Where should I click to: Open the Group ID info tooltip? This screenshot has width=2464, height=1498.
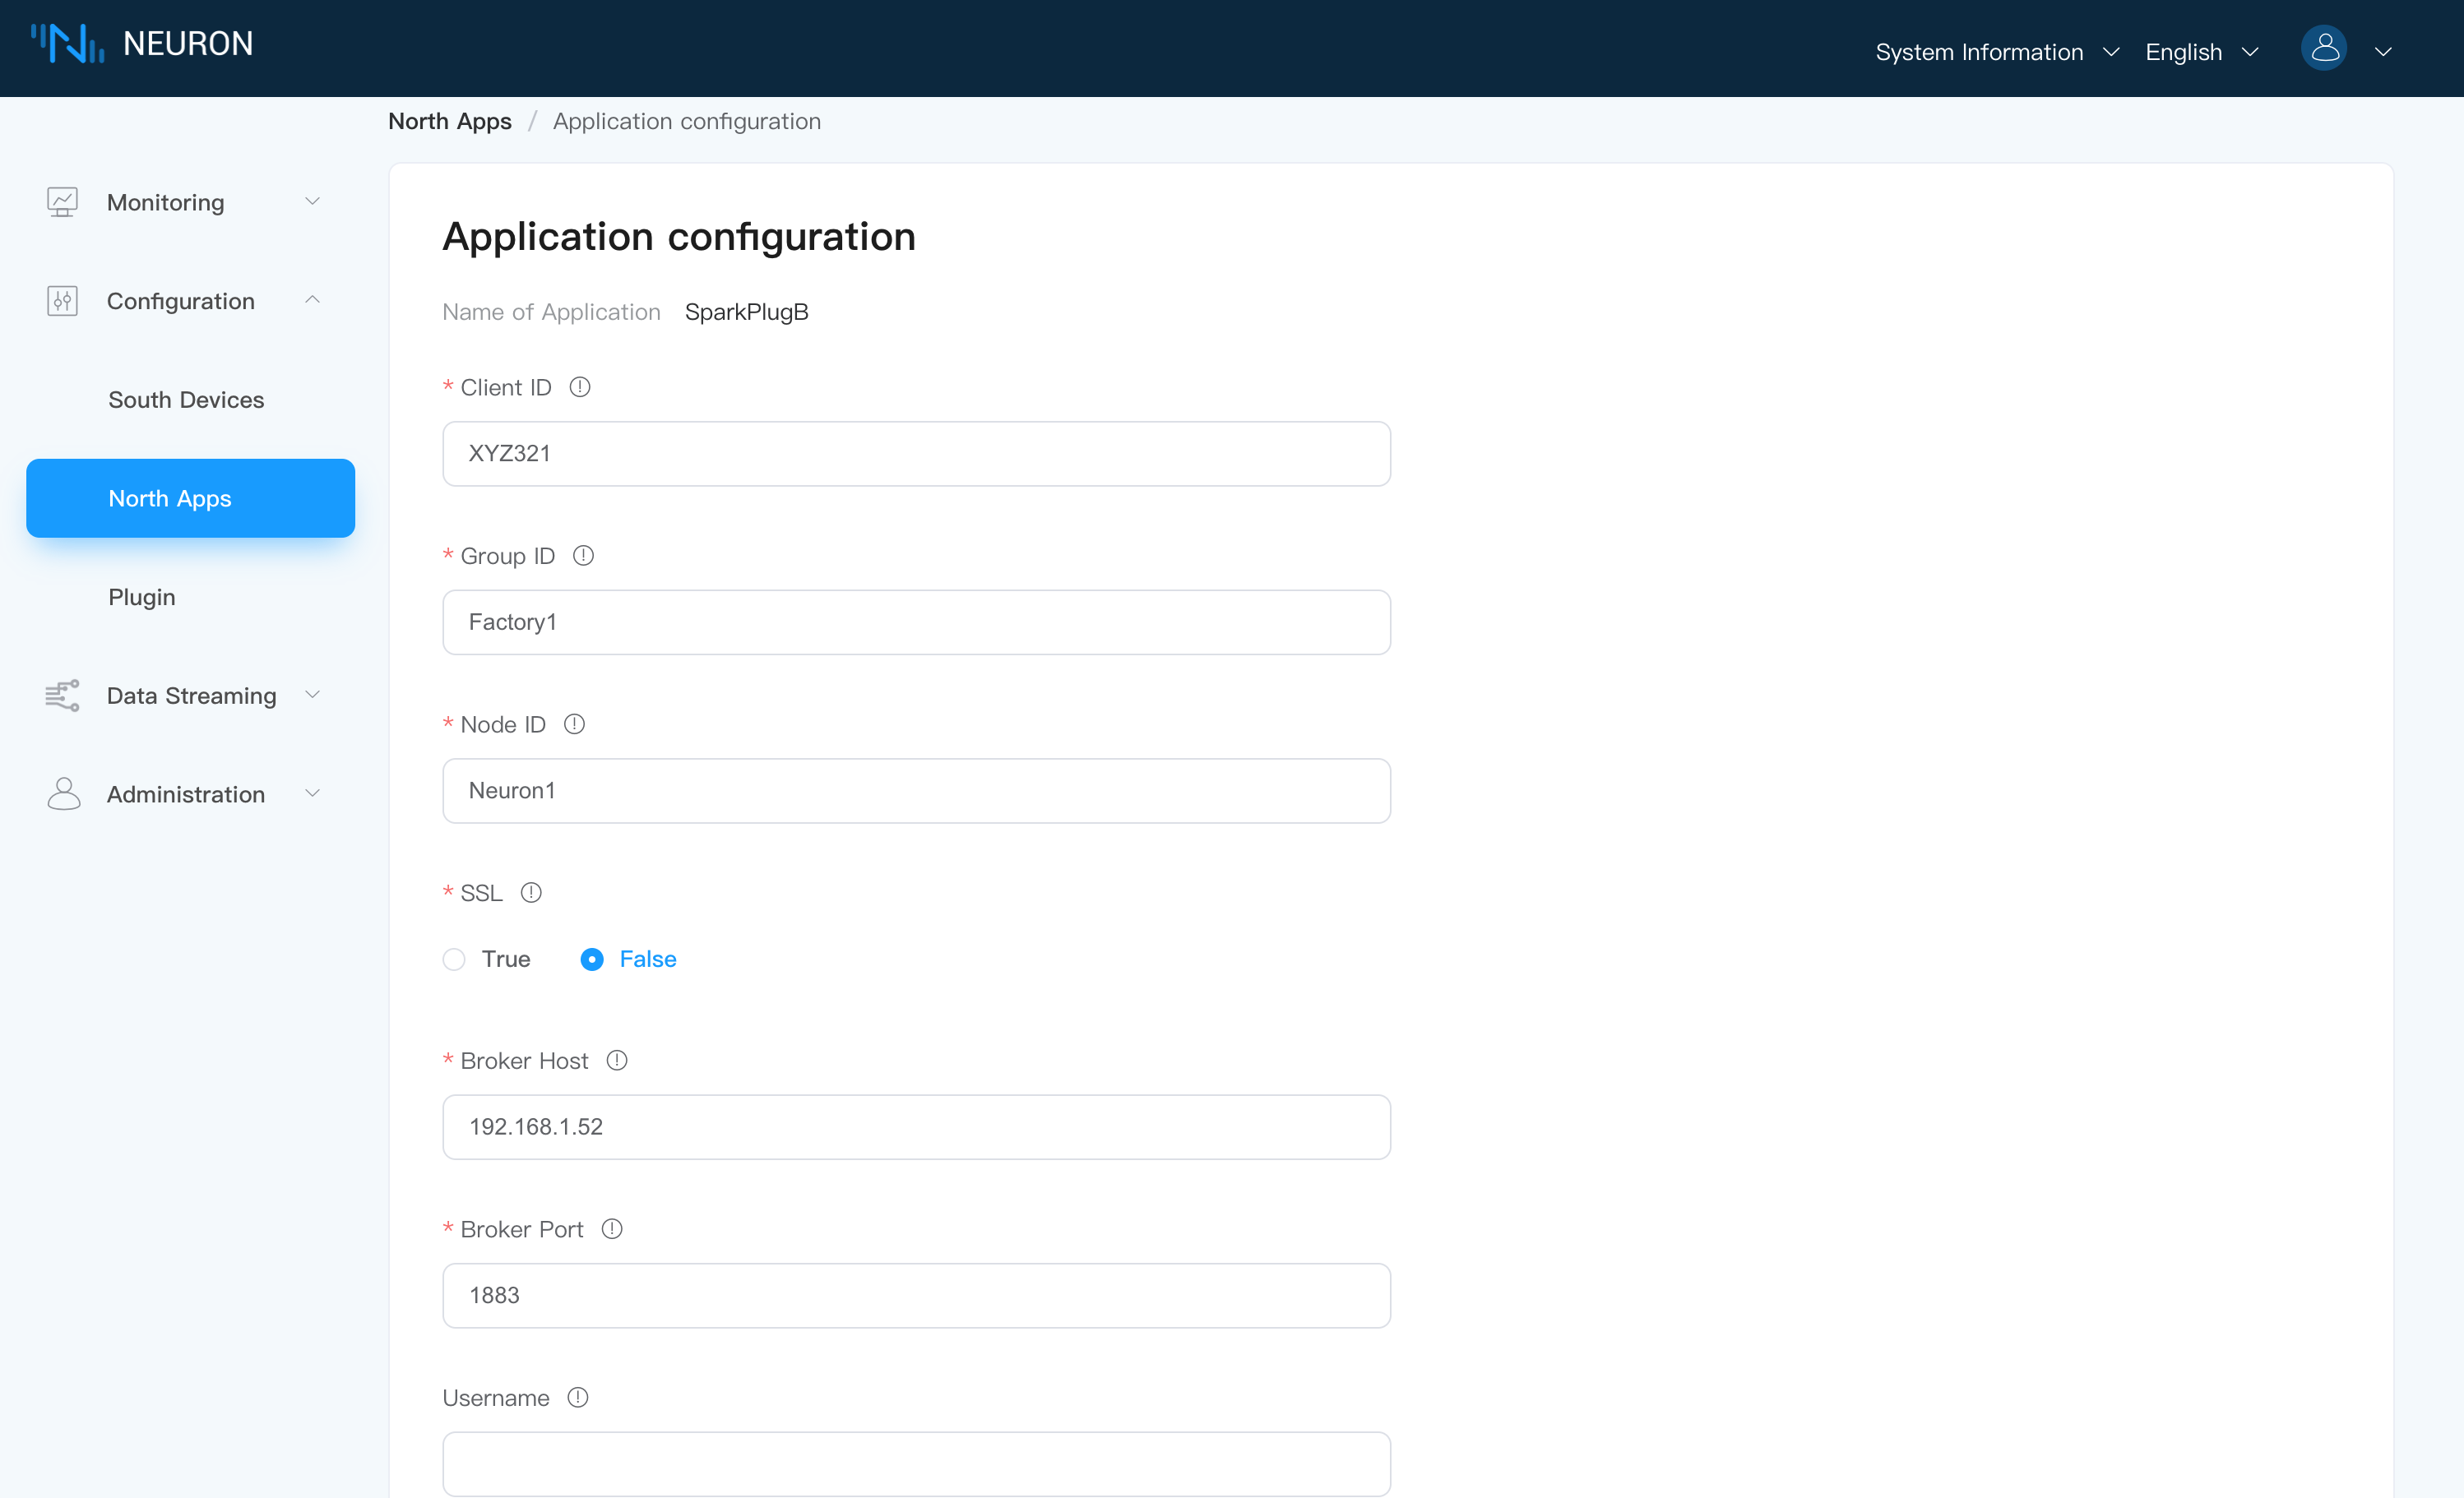pyautogui.click(x=584, y=555)
